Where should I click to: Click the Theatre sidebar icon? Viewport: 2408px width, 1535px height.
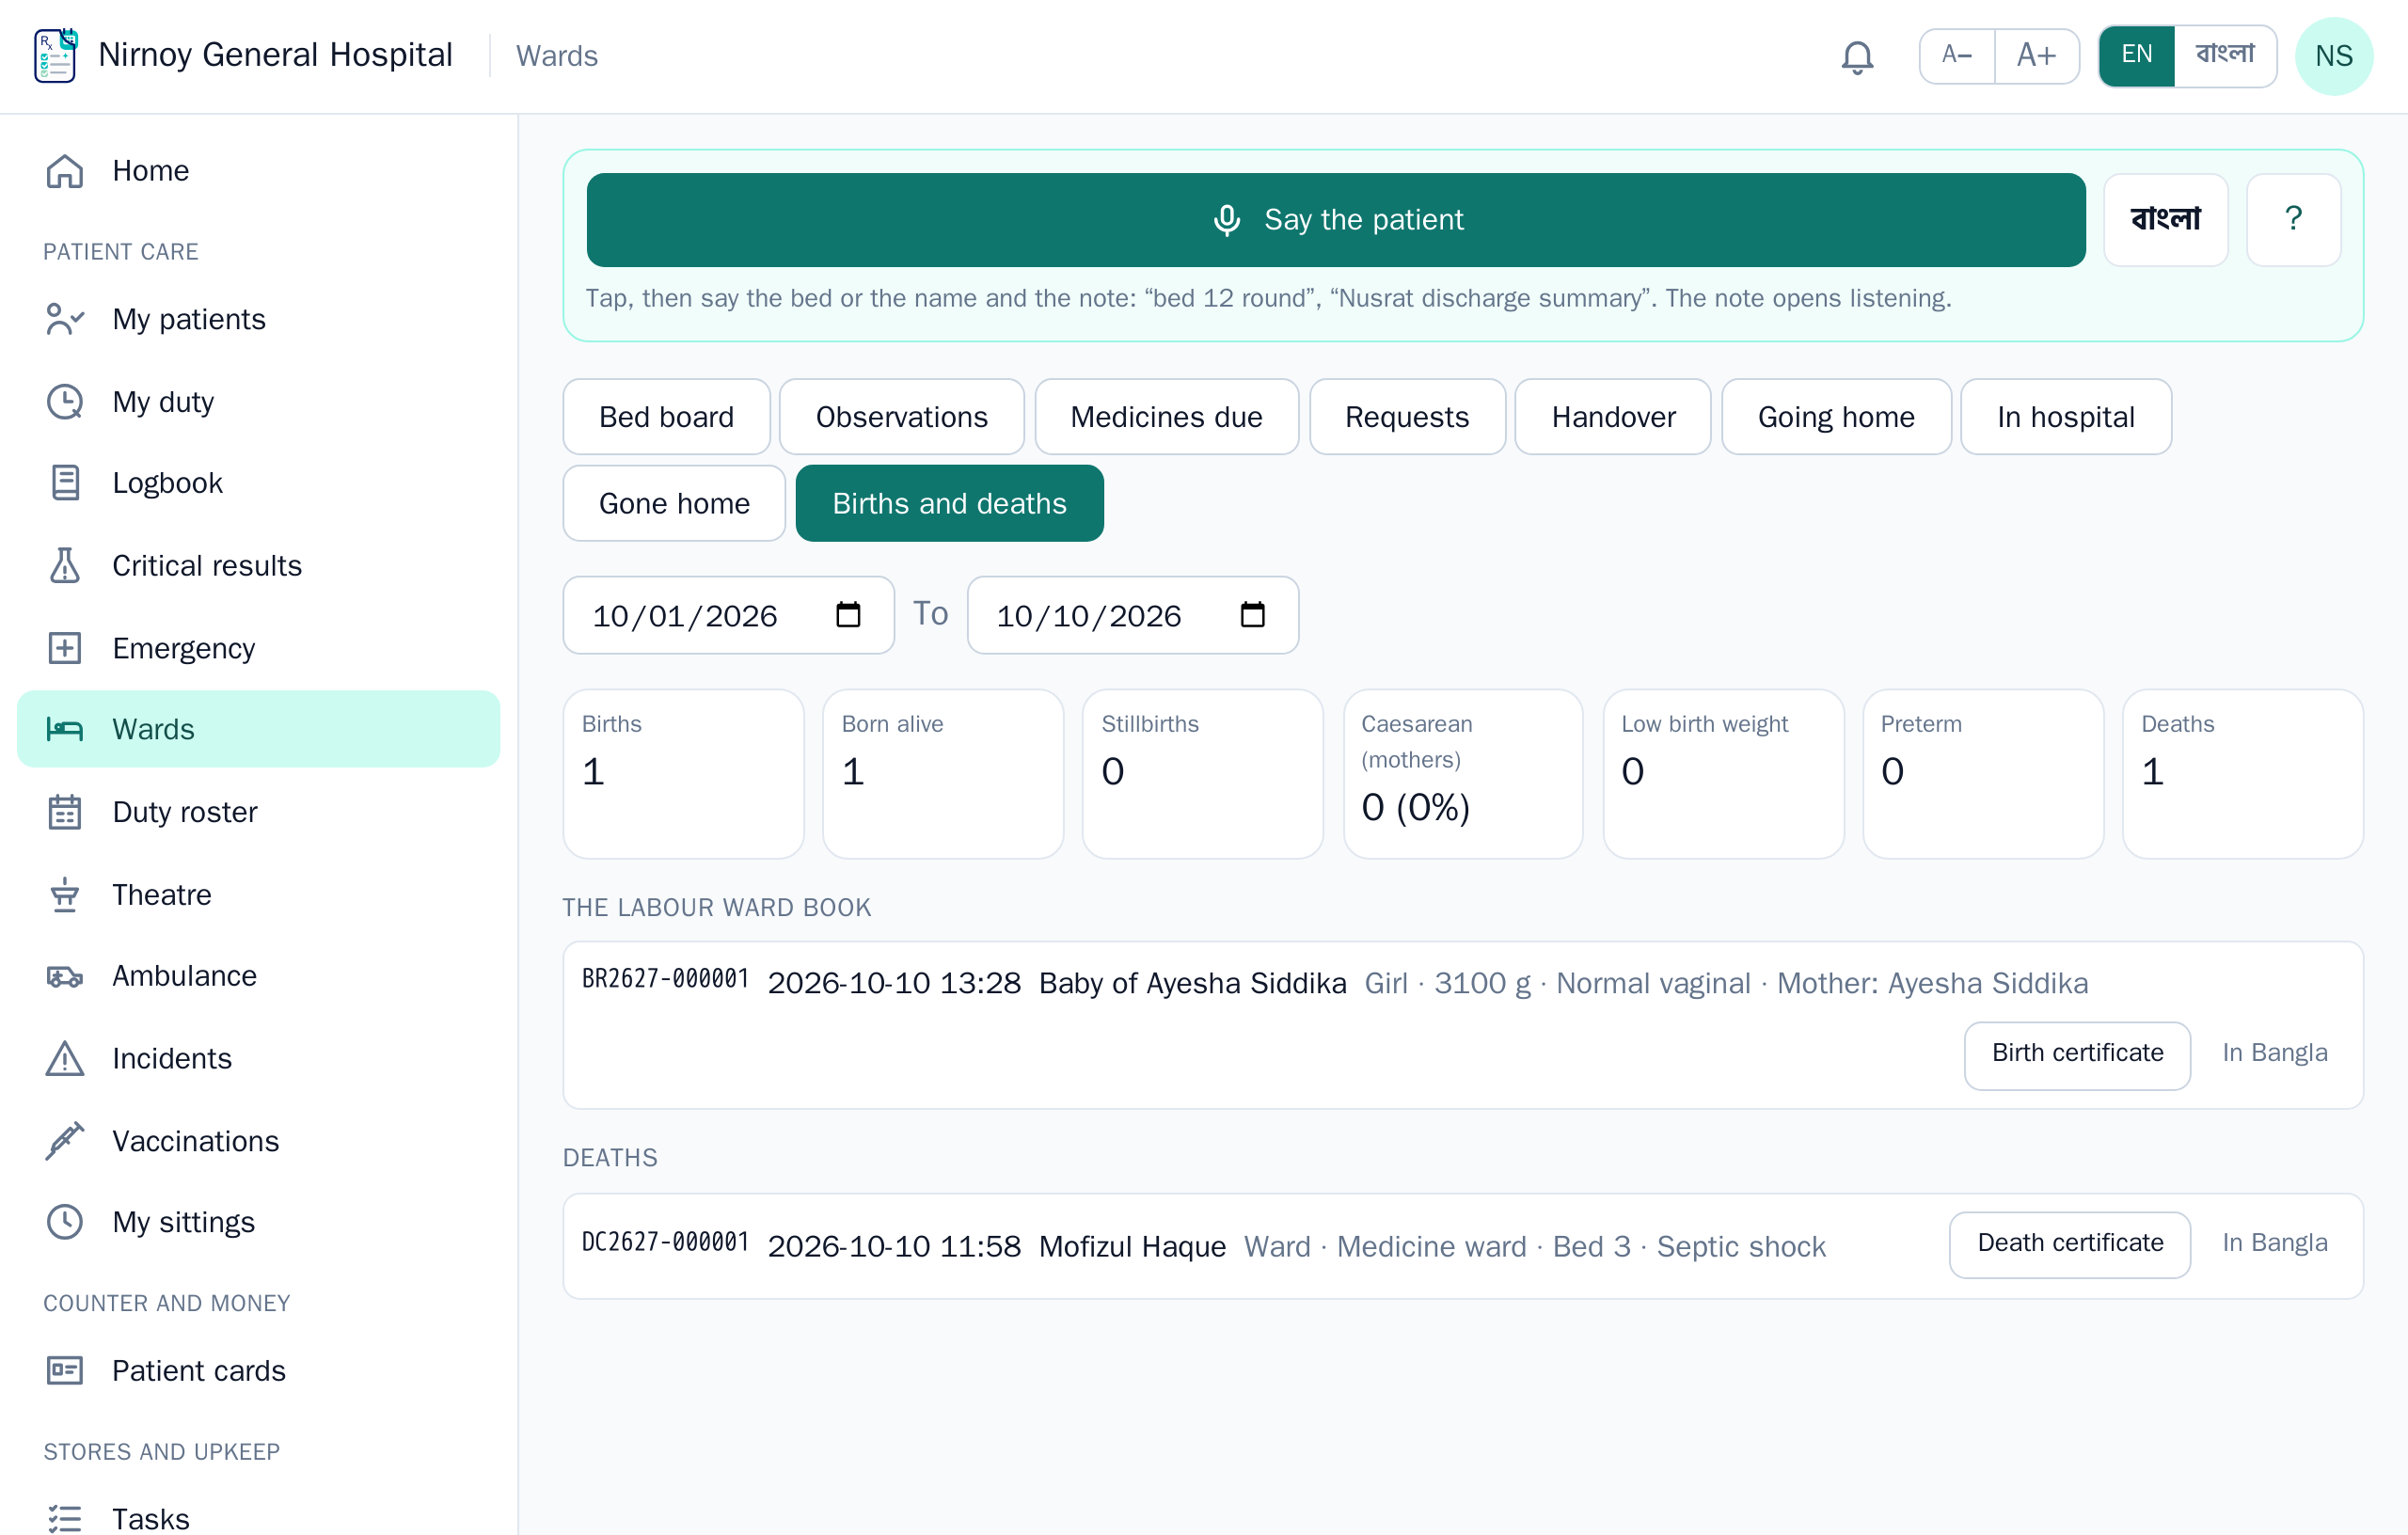point(65,894)
